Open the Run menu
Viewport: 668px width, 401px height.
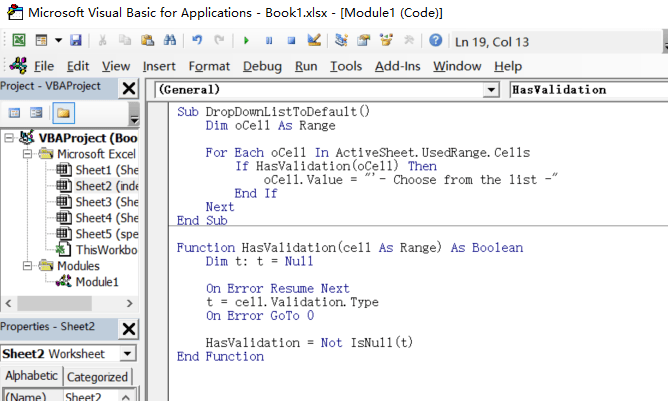306,66
